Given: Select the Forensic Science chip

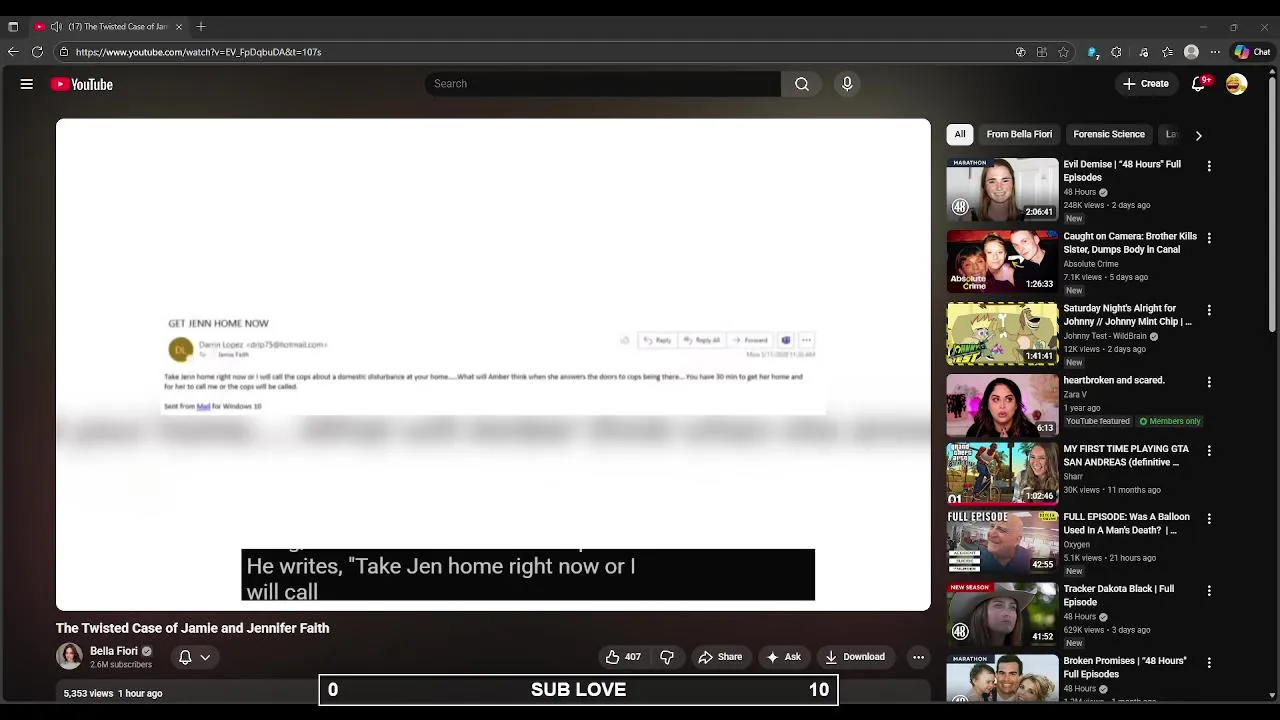Looking at the screenshot, I should point(1109,134).
